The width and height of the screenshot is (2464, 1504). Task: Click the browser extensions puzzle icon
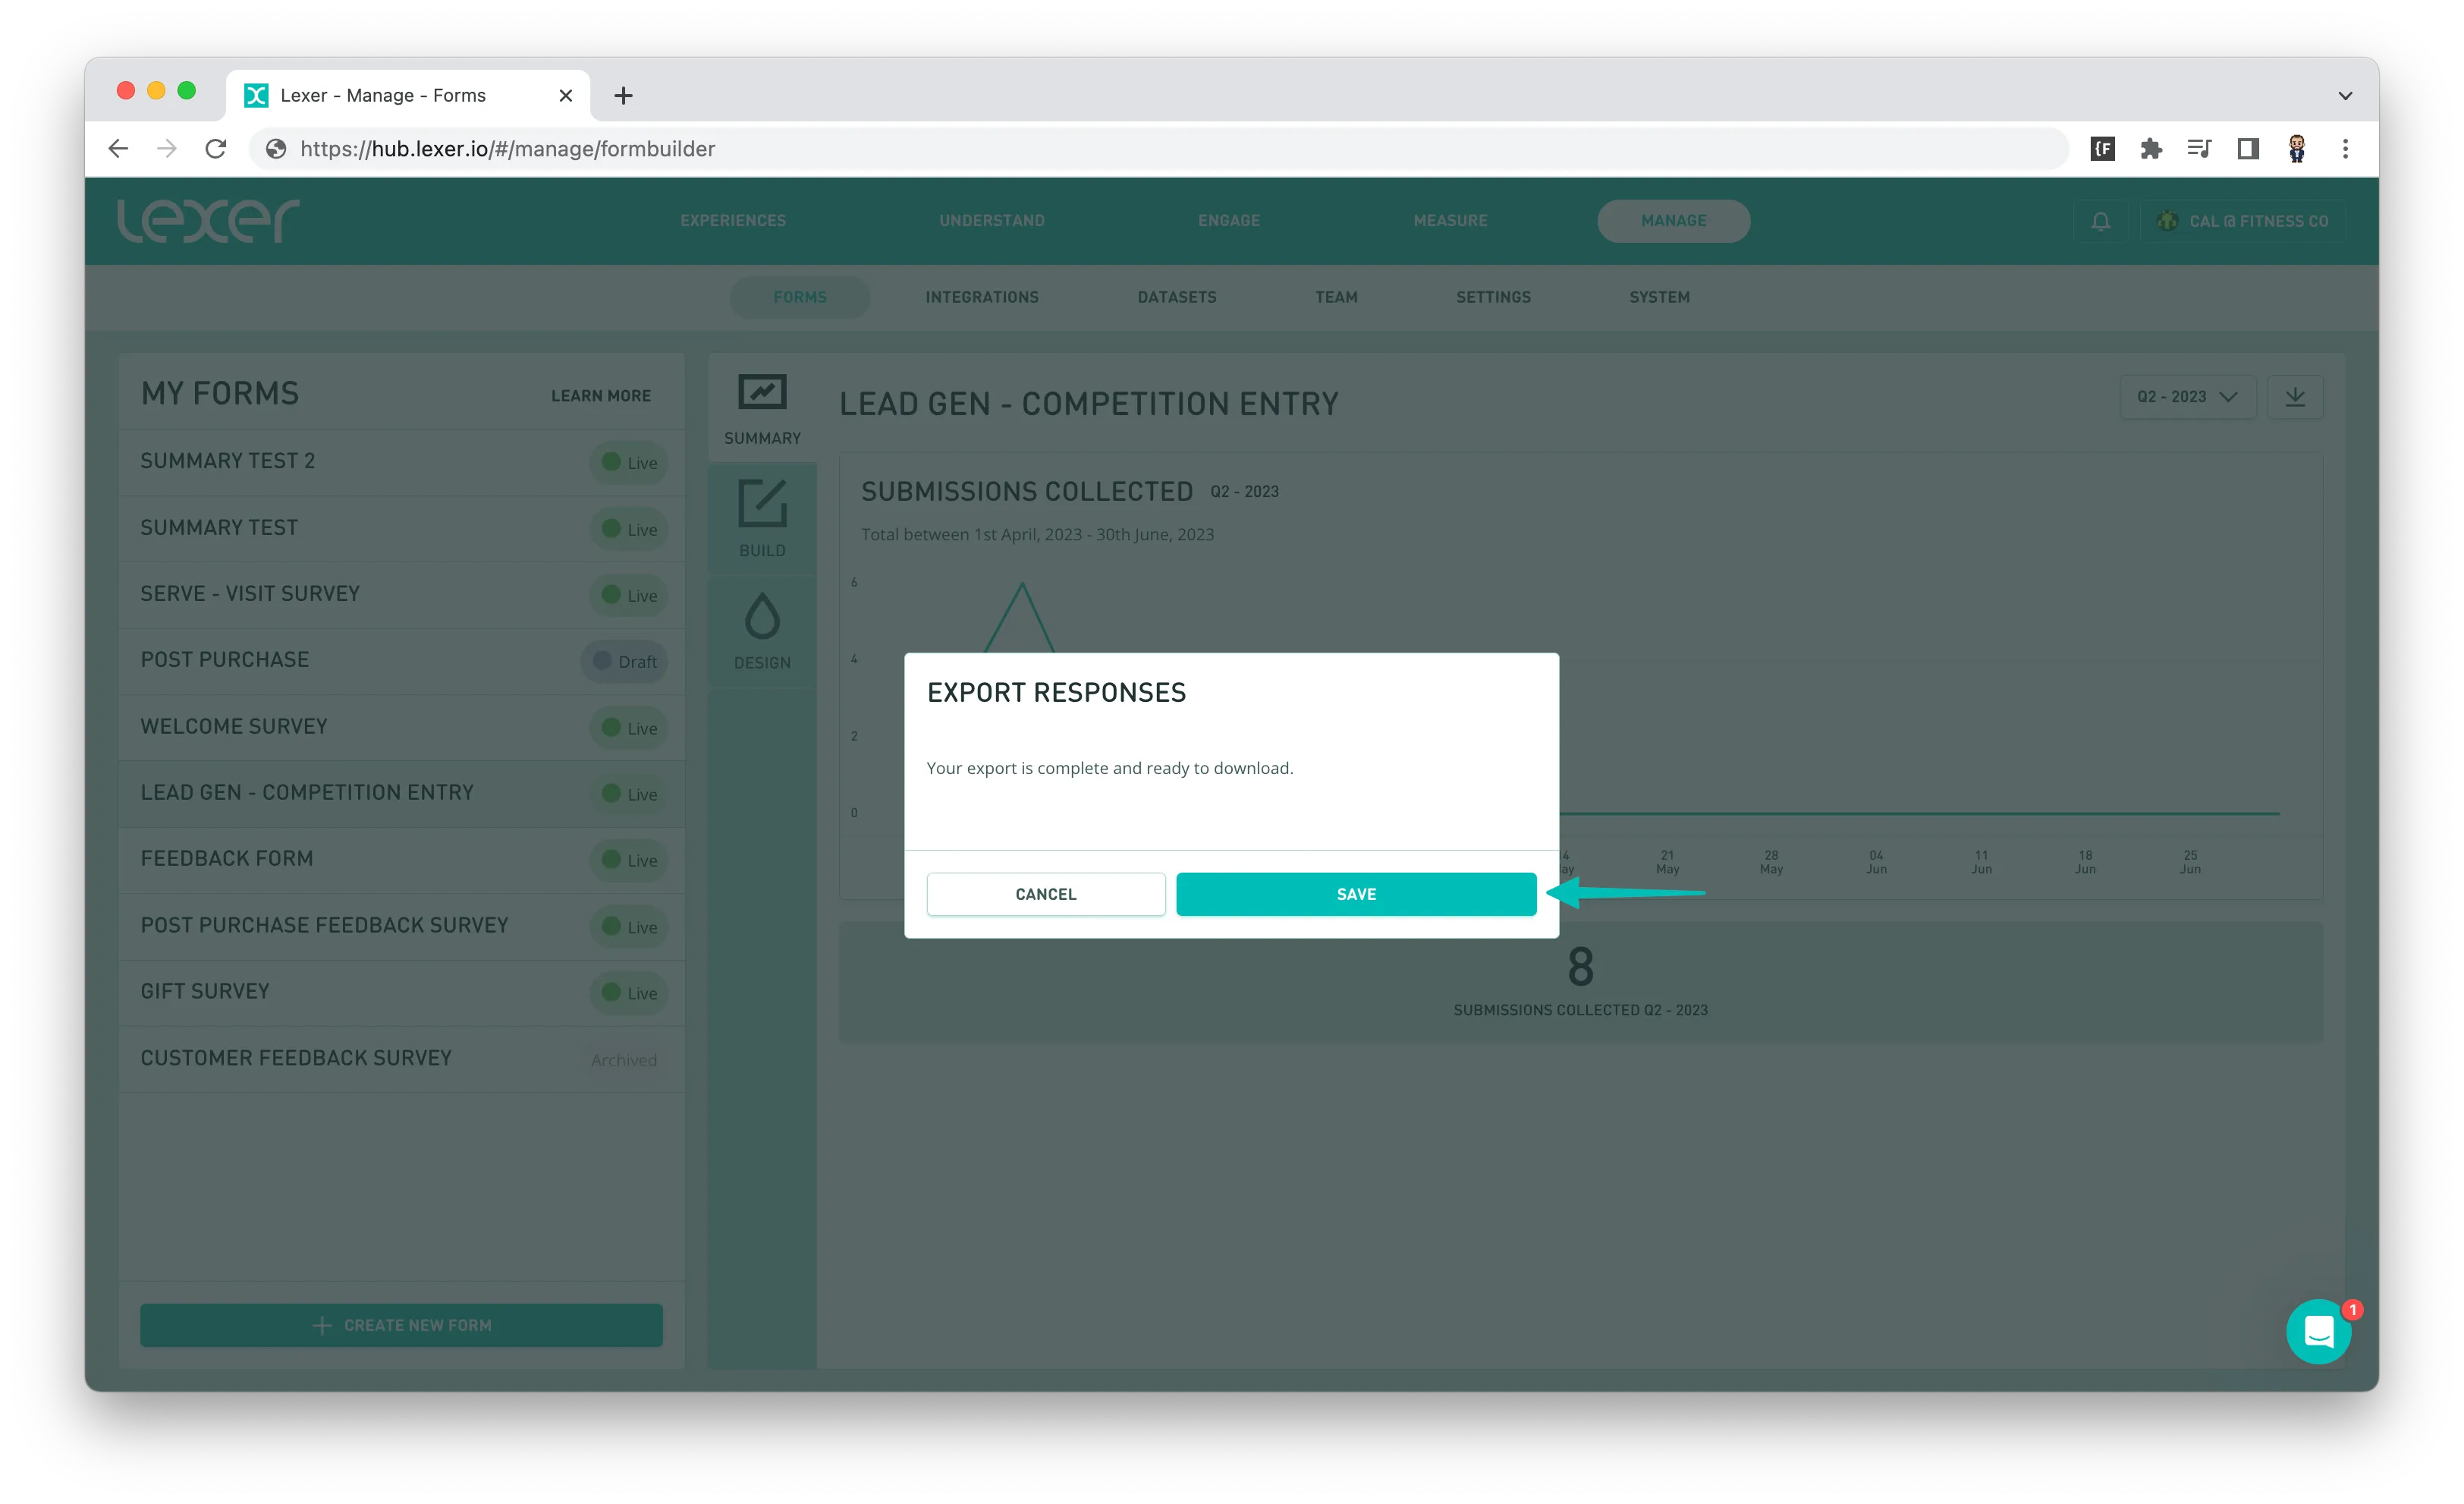2151,149
